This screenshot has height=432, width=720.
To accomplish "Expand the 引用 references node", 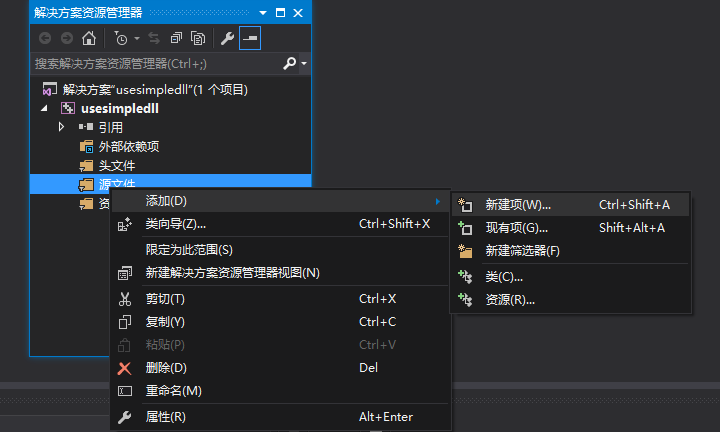I will pos(61,127).
